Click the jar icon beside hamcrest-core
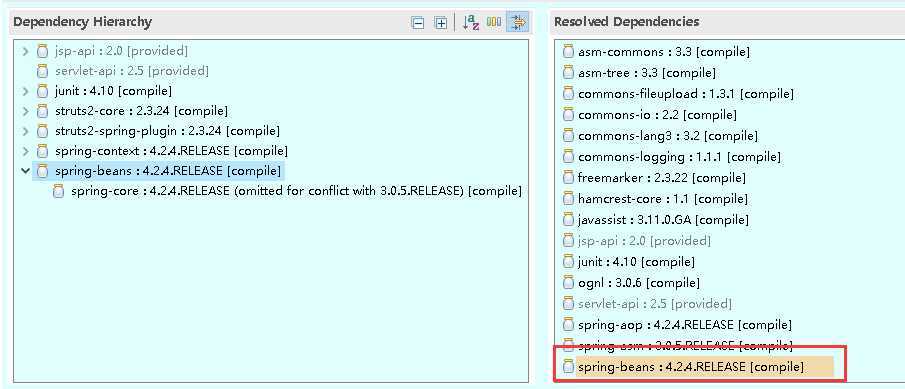The image size is (905, 389). [x=569, y=199]
